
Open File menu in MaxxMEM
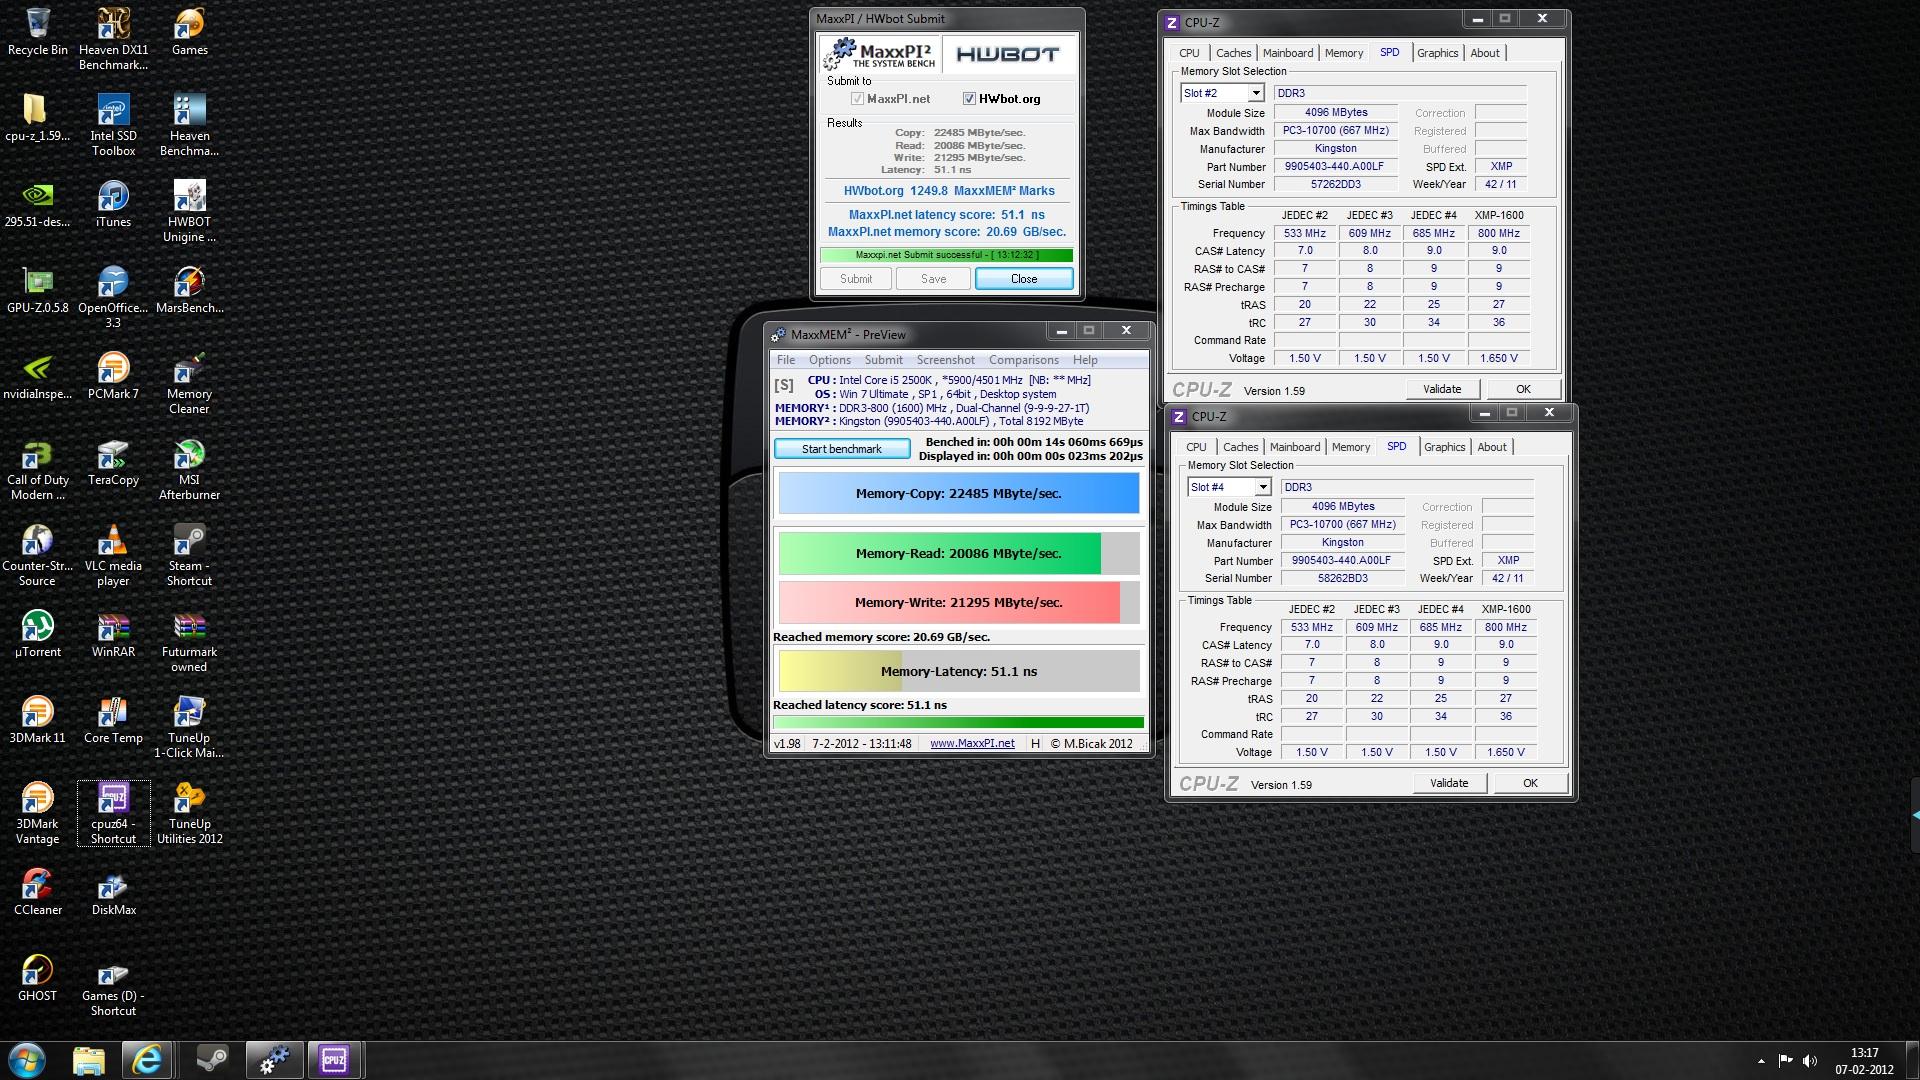[786, 360]
